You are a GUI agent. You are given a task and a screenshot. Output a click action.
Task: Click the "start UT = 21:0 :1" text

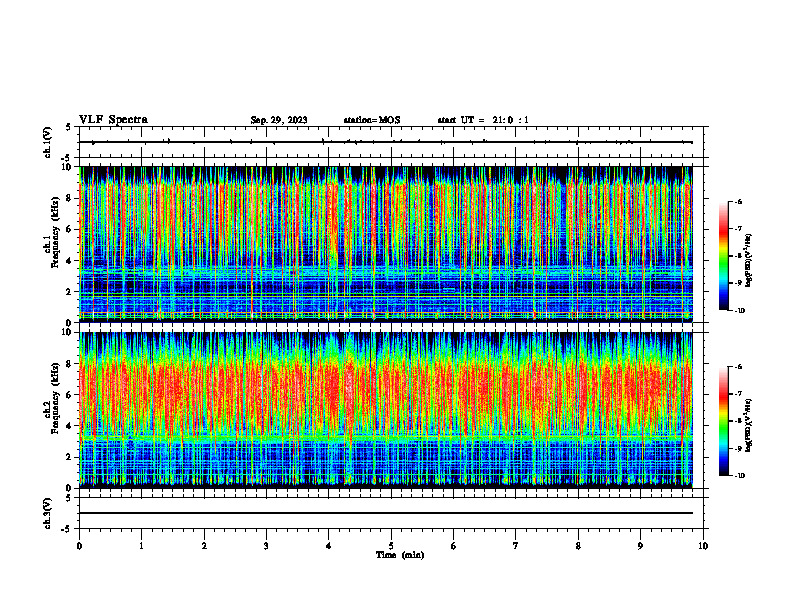(x=483, y=120)
